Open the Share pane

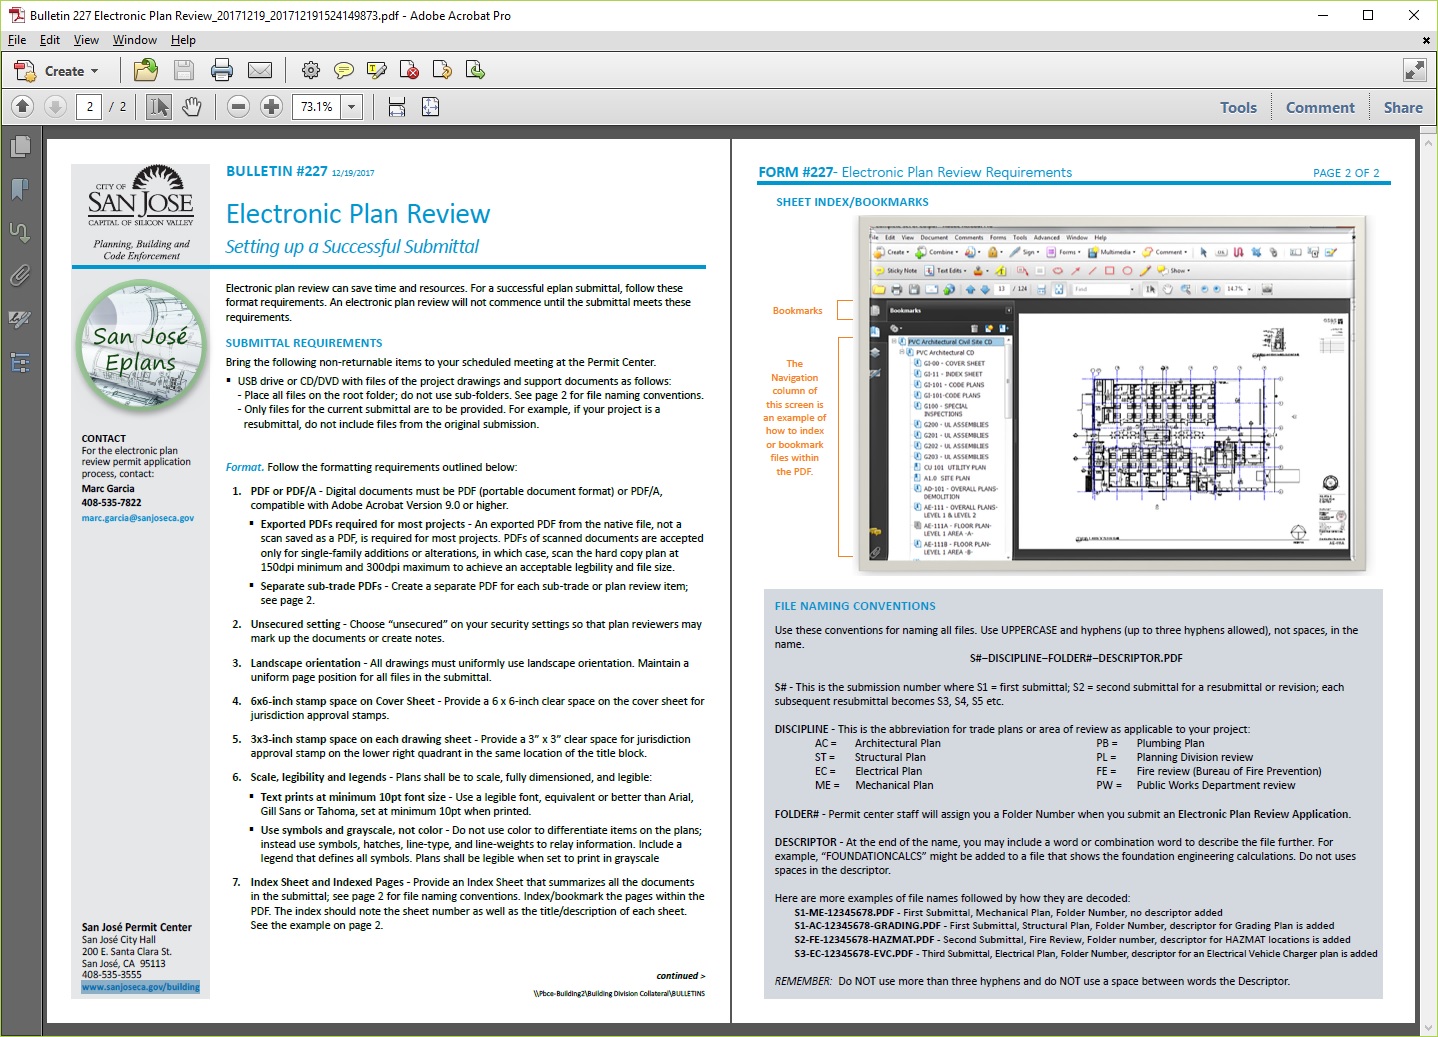pos(1403,107)
